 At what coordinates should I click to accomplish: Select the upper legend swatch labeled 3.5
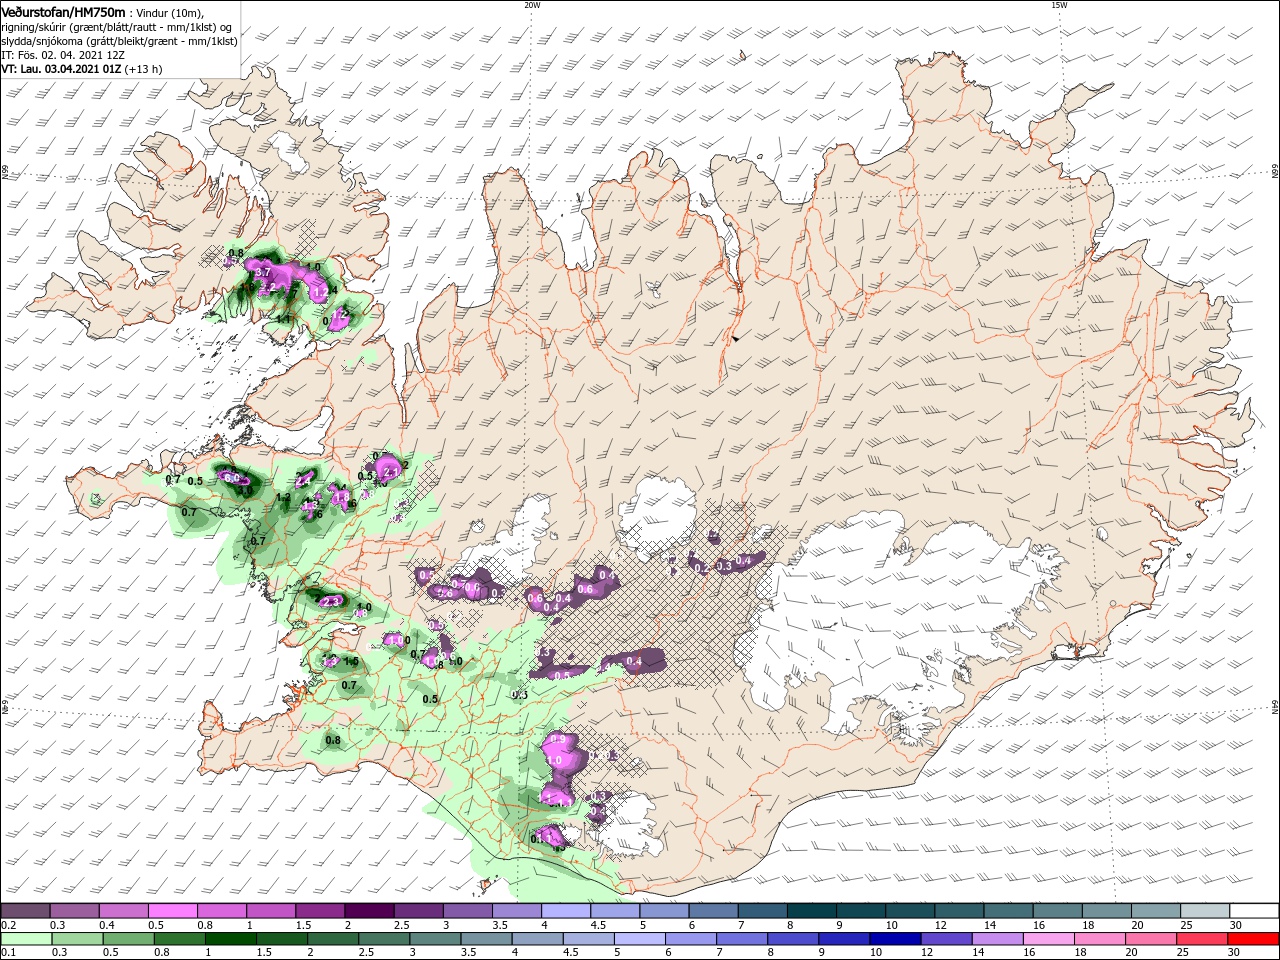(516, 911)
